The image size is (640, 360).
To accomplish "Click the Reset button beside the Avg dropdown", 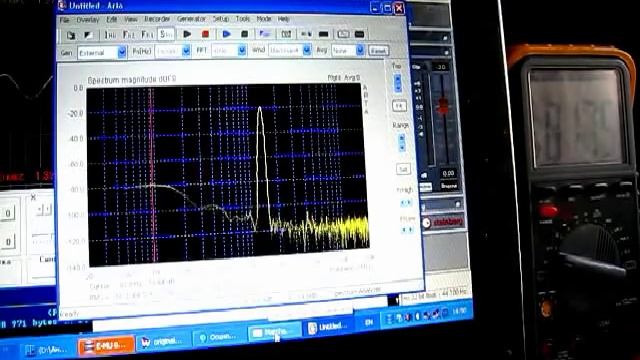I will click(378, 51).
